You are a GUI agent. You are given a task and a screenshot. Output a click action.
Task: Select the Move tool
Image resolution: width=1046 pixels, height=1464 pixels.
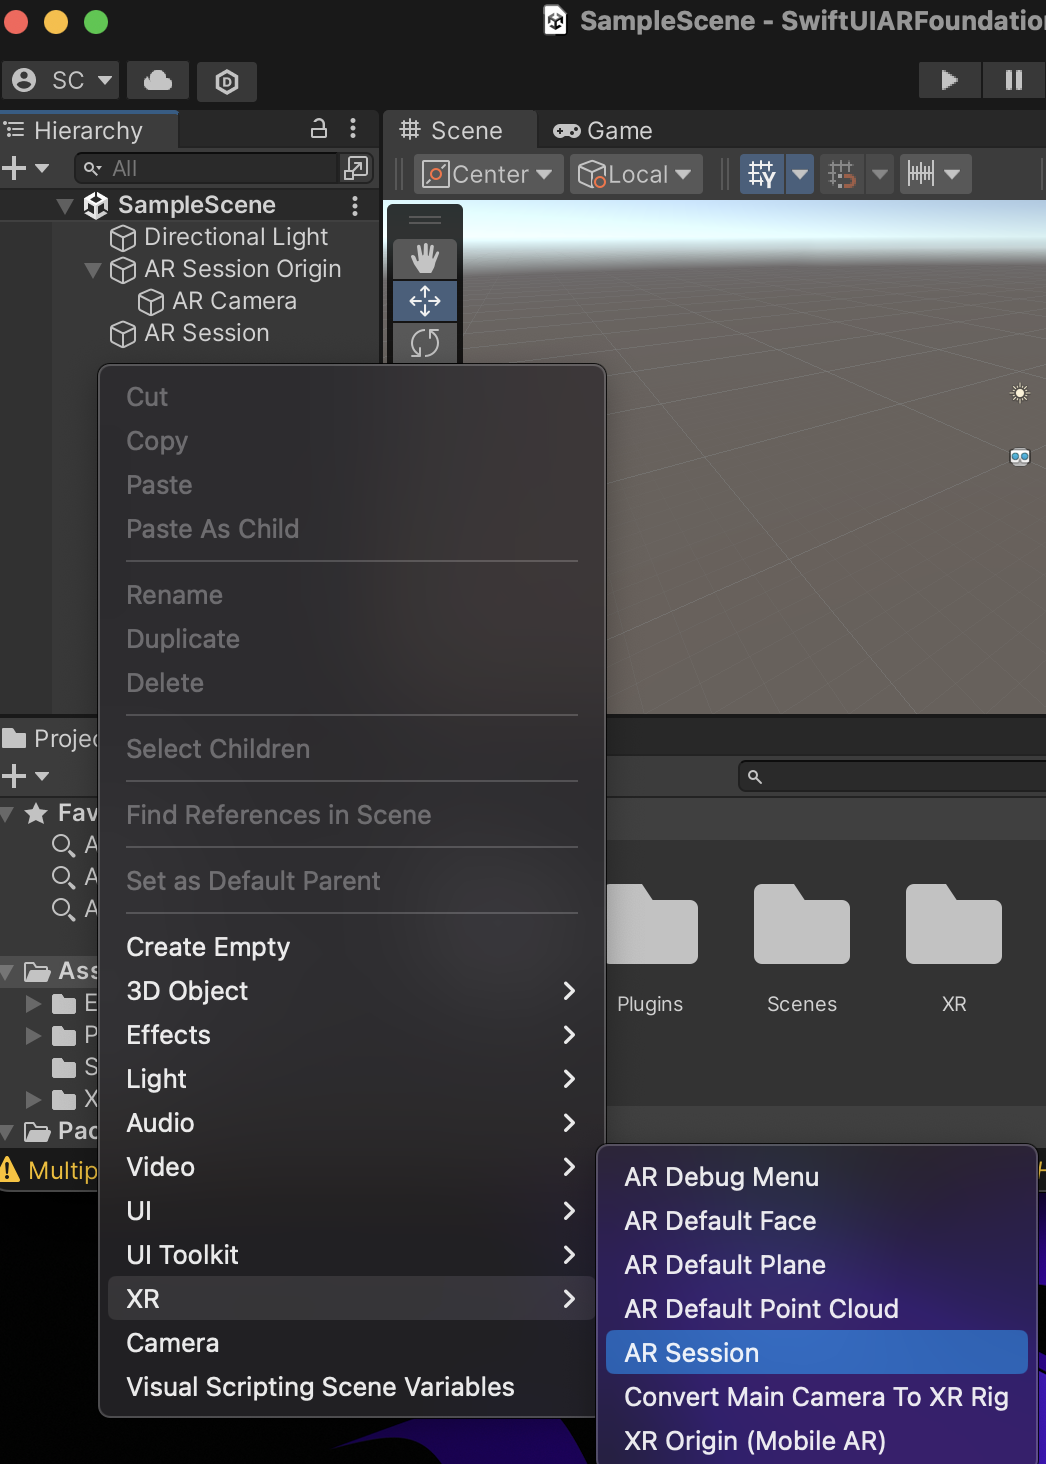pyautogui.click(x=425, y=301)
